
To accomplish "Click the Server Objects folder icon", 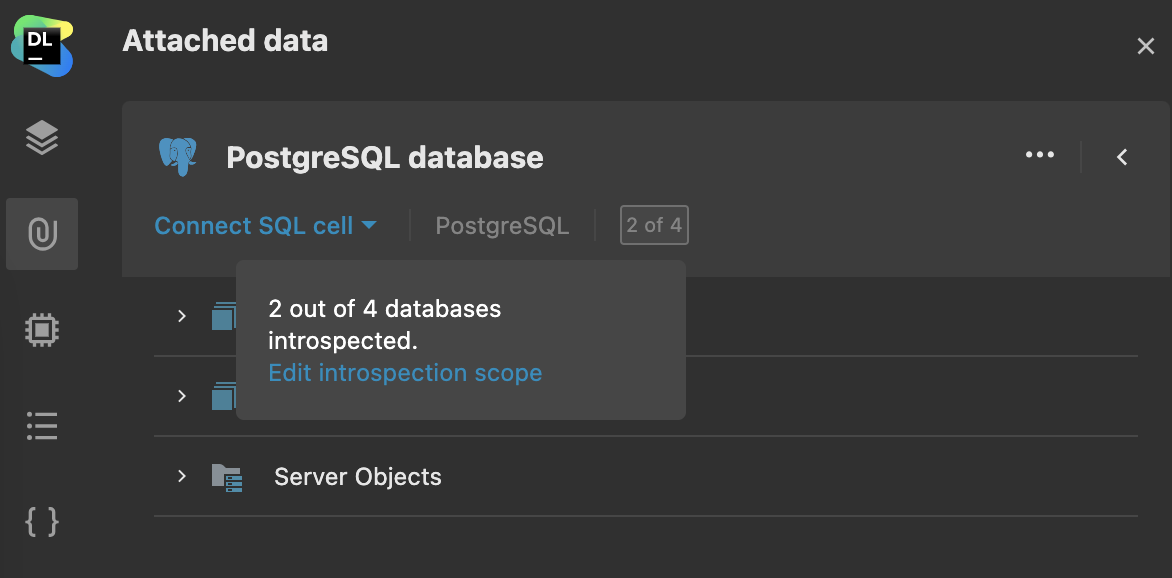I will [227, 477].
